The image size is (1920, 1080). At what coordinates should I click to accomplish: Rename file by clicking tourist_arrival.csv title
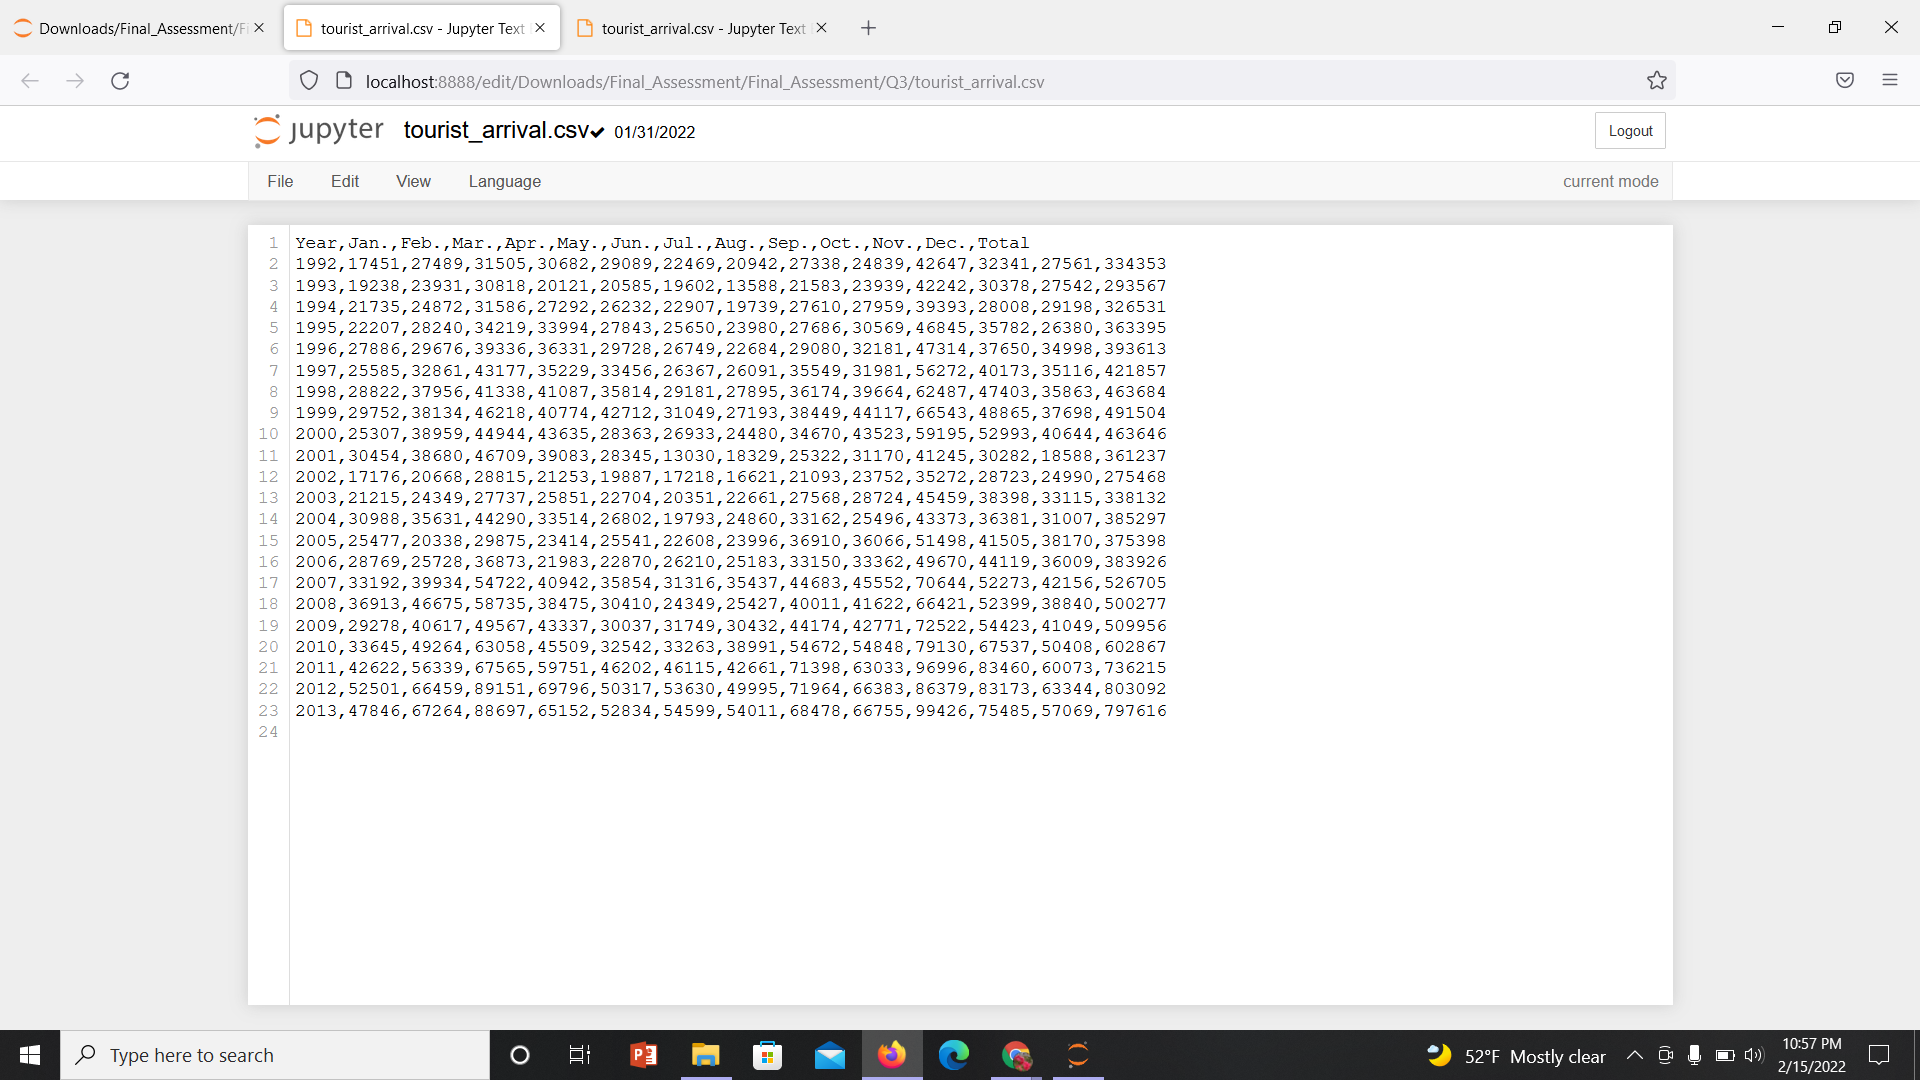pyautogui.click(x=496, y=131)
